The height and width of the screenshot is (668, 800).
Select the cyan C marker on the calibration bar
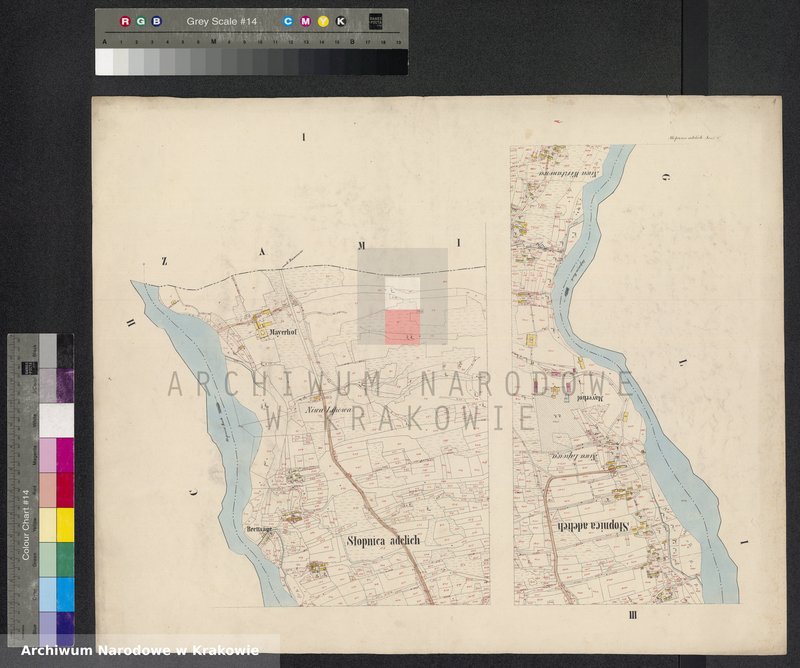(287, 21)
